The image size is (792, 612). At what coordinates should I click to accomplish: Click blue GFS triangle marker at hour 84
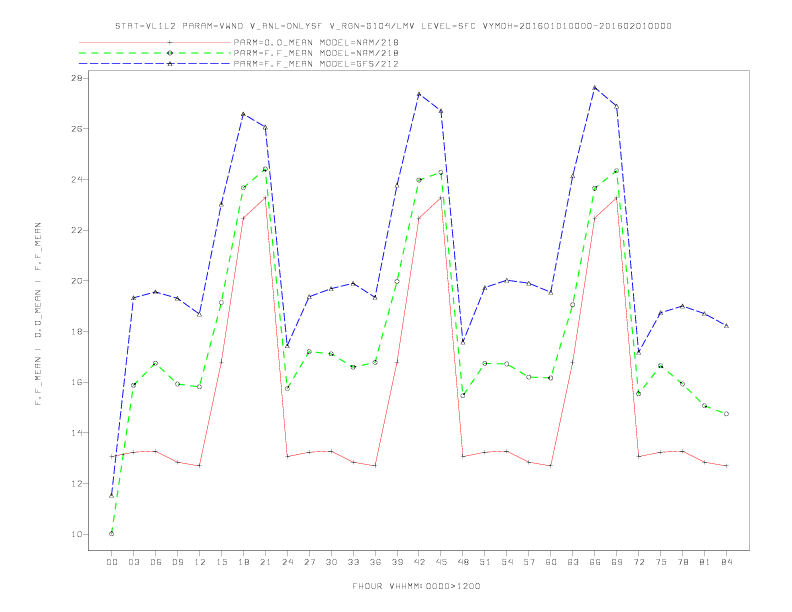(726, 326)
